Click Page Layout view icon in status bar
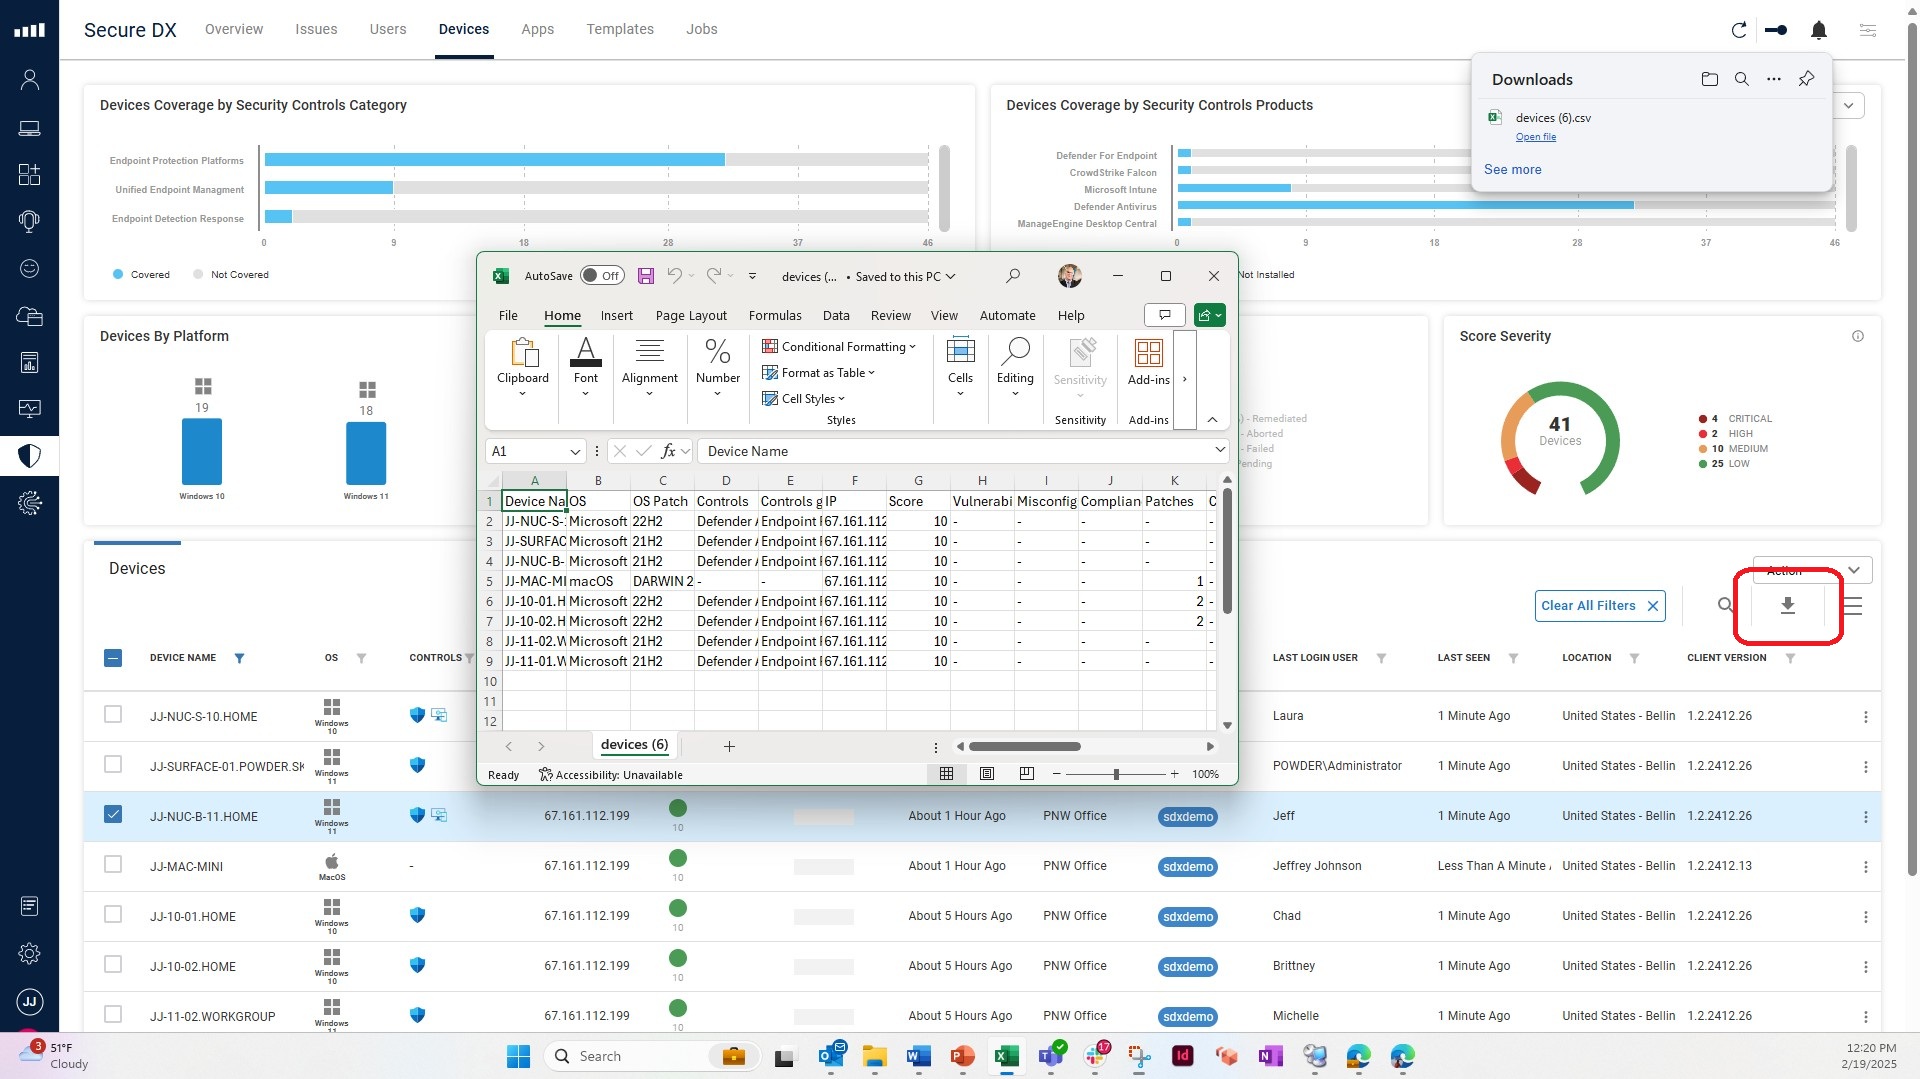The height and width of the screenshot is (1079, 1920). click(986, 774)
